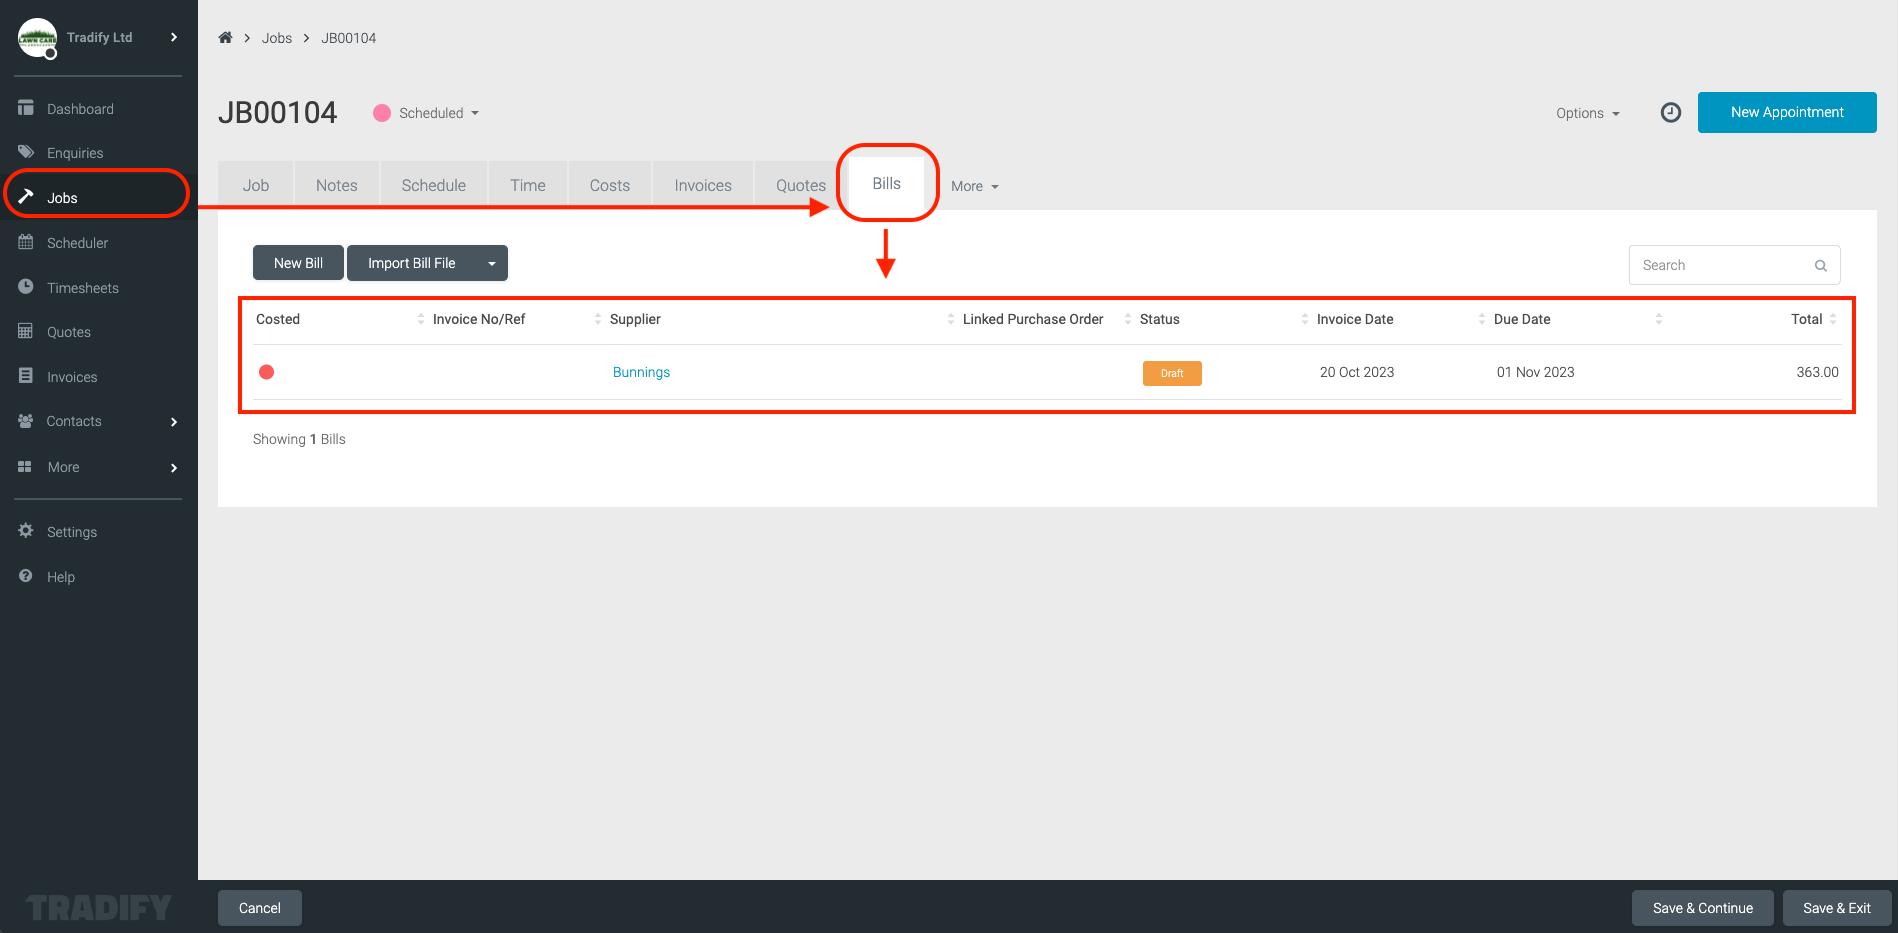Screen dimensions: 1898x933
Task: Open the Import Bill File dropdown arrow
Action: pyautogui.click(x=491, y=263)
